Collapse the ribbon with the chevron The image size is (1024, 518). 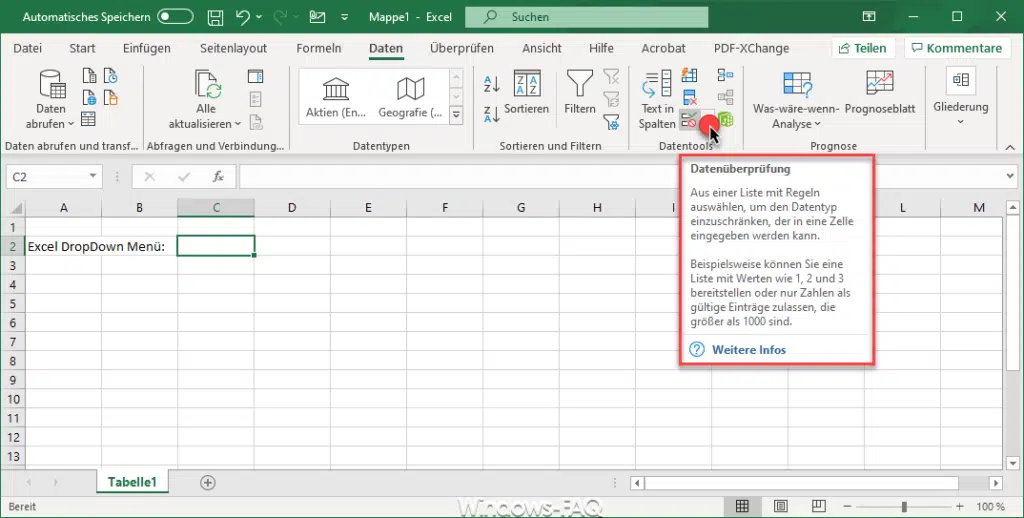[x=1010, y=147]
